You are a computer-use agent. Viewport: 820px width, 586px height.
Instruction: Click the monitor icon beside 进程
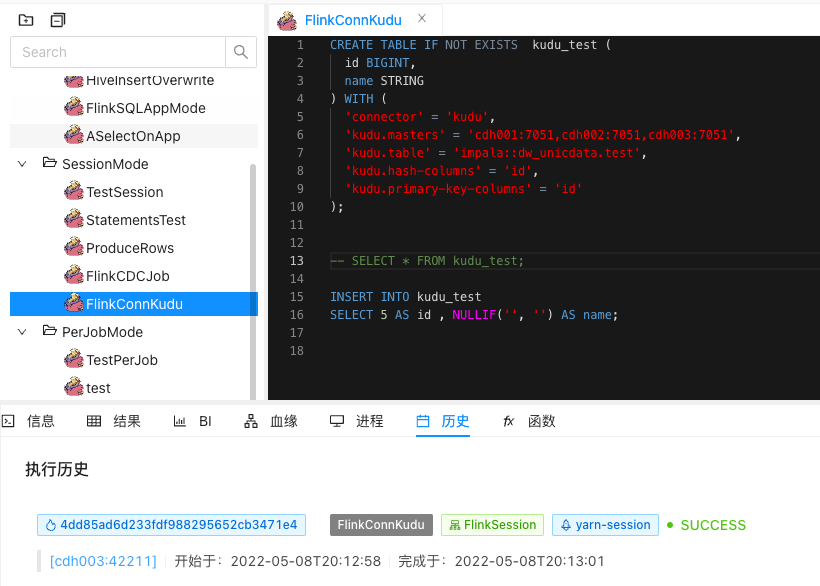(x=337, y=421)
